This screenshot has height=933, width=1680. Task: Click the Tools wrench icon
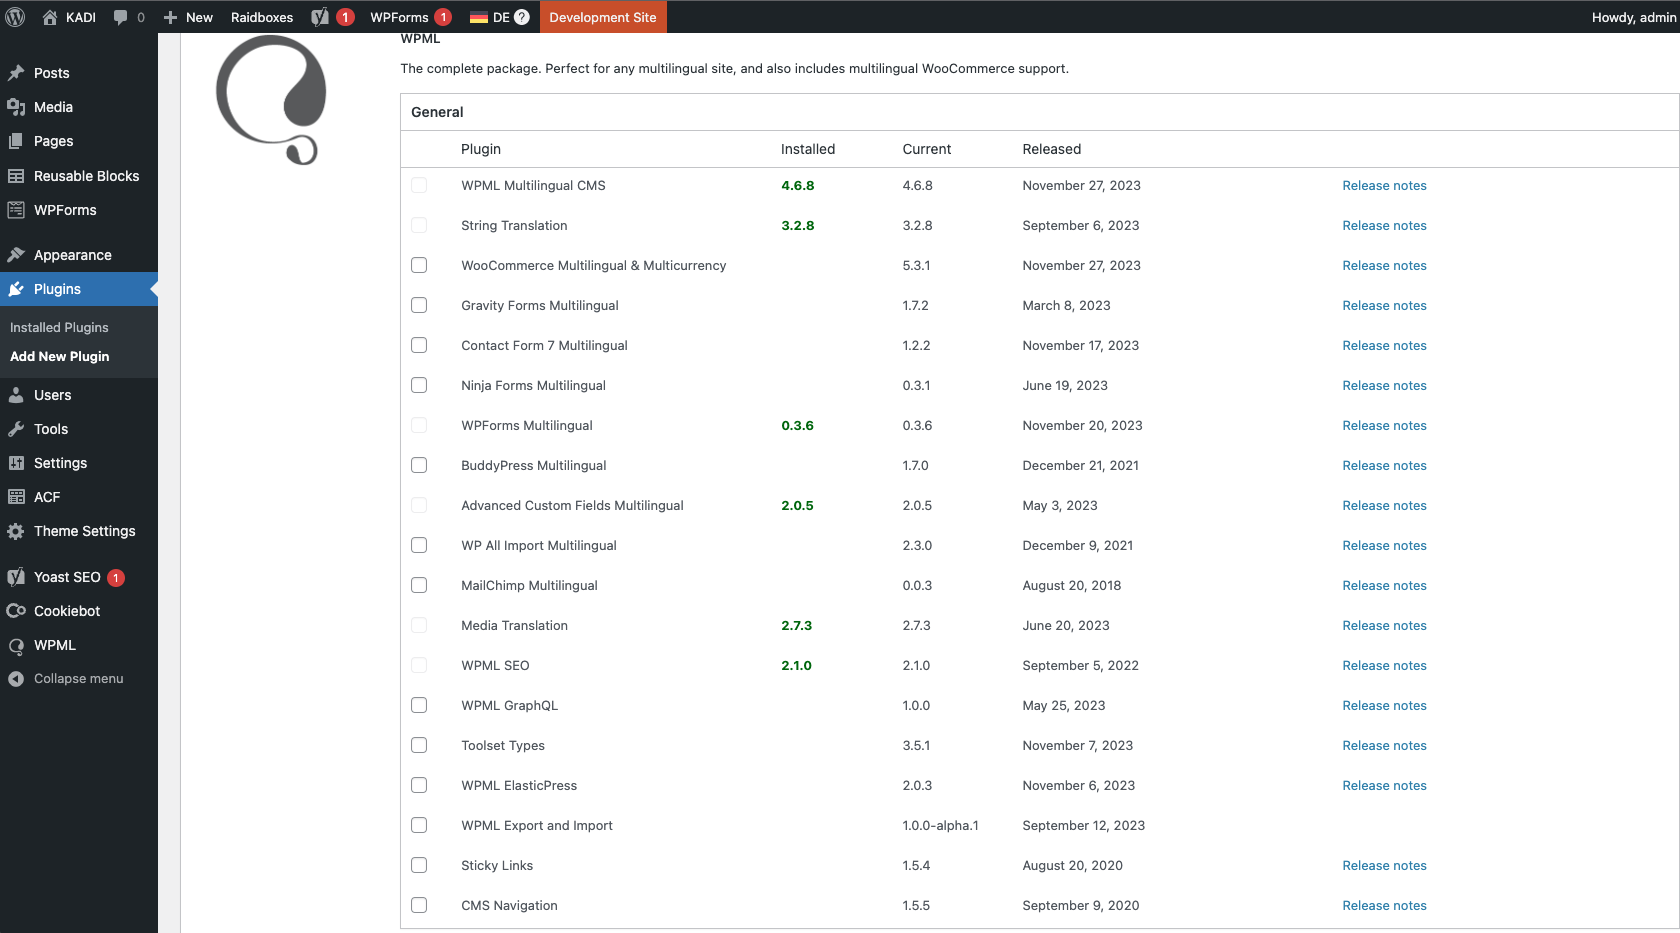(16, 429)
